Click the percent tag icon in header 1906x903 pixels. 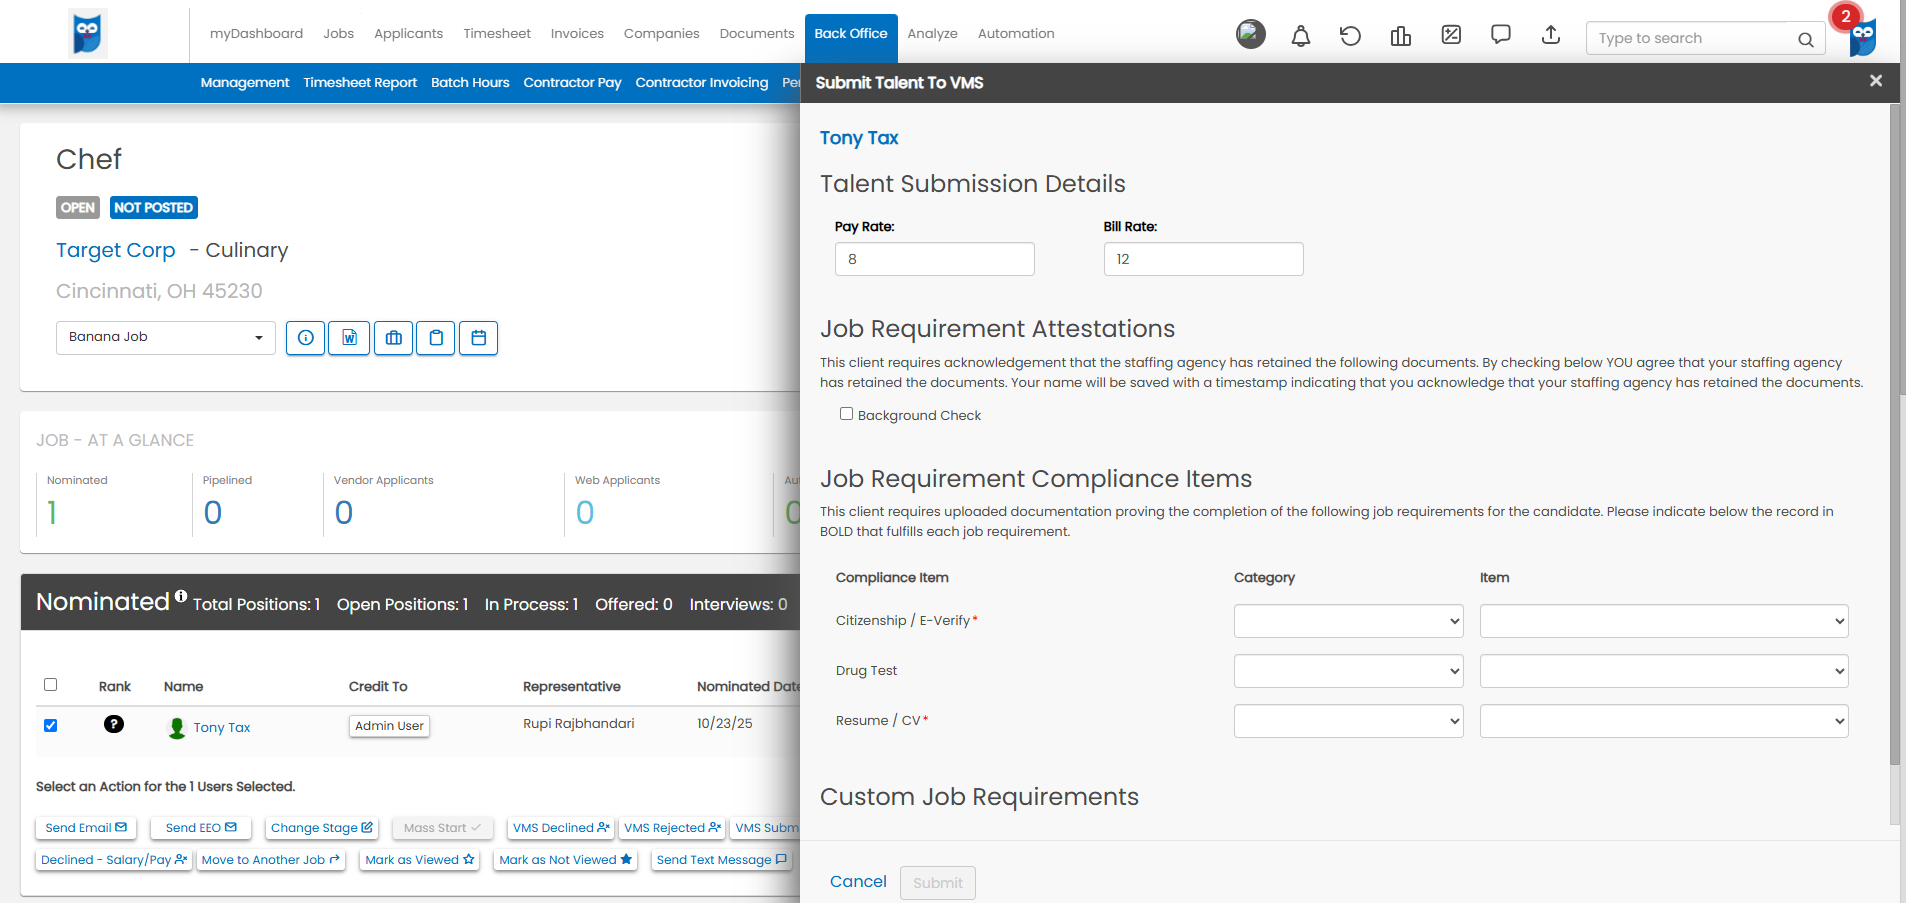click(x=1451, y=35)
